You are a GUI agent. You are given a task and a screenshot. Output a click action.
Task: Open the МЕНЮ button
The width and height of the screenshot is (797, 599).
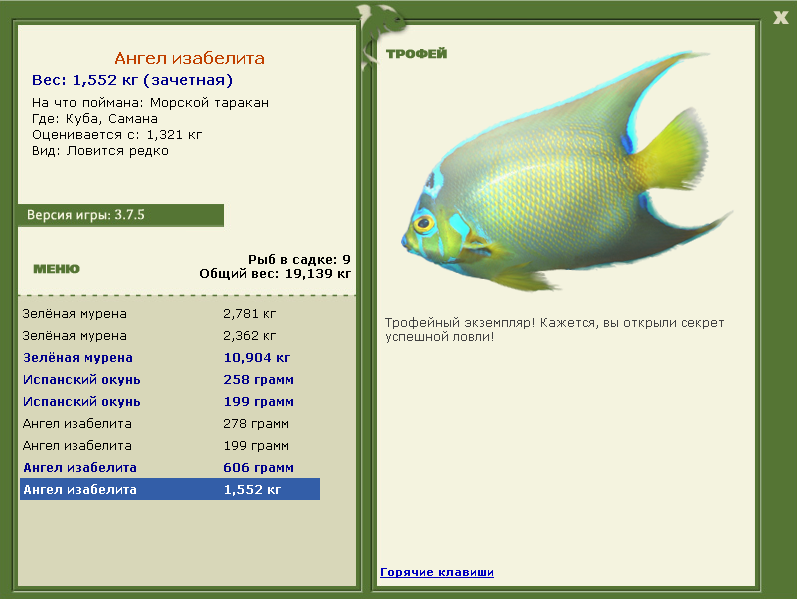pyautogui.click(x=56, y=269)
